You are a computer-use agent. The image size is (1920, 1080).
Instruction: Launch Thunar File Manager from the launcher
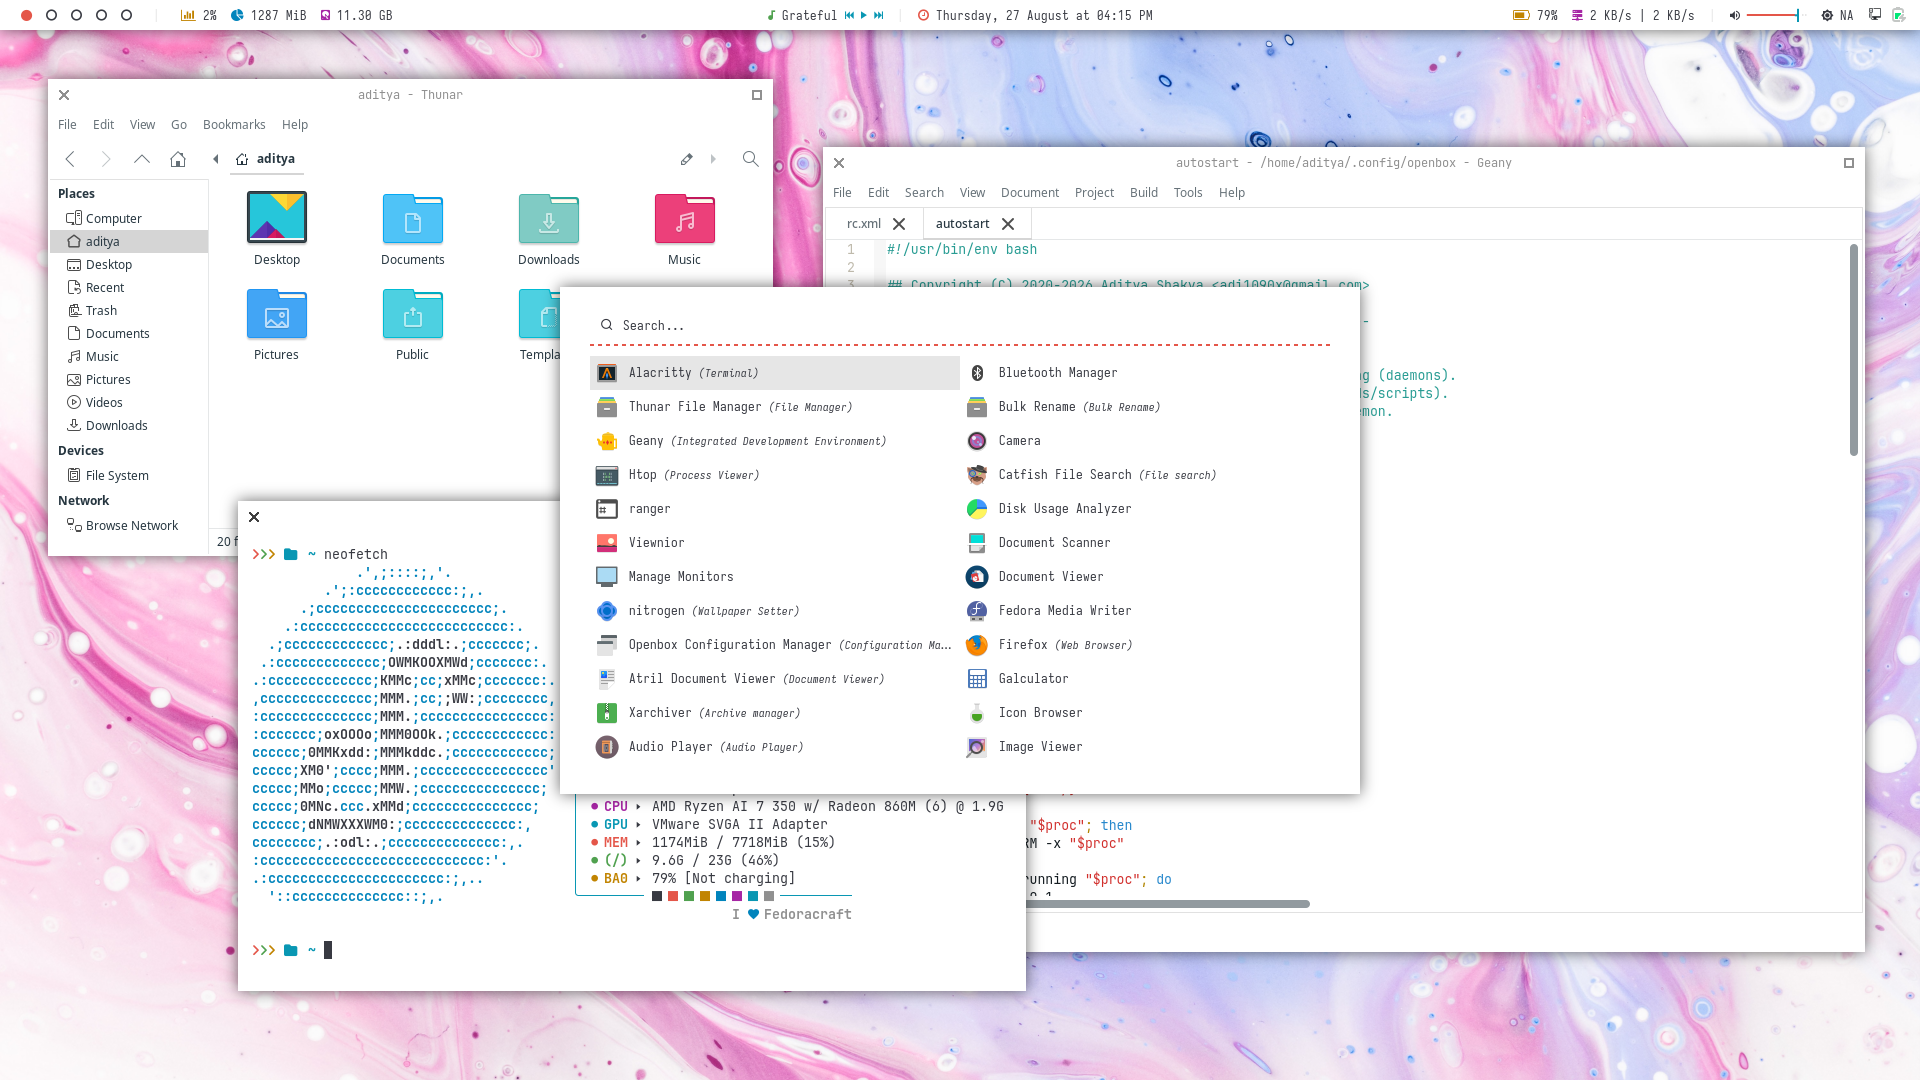(x=775, y=407)
